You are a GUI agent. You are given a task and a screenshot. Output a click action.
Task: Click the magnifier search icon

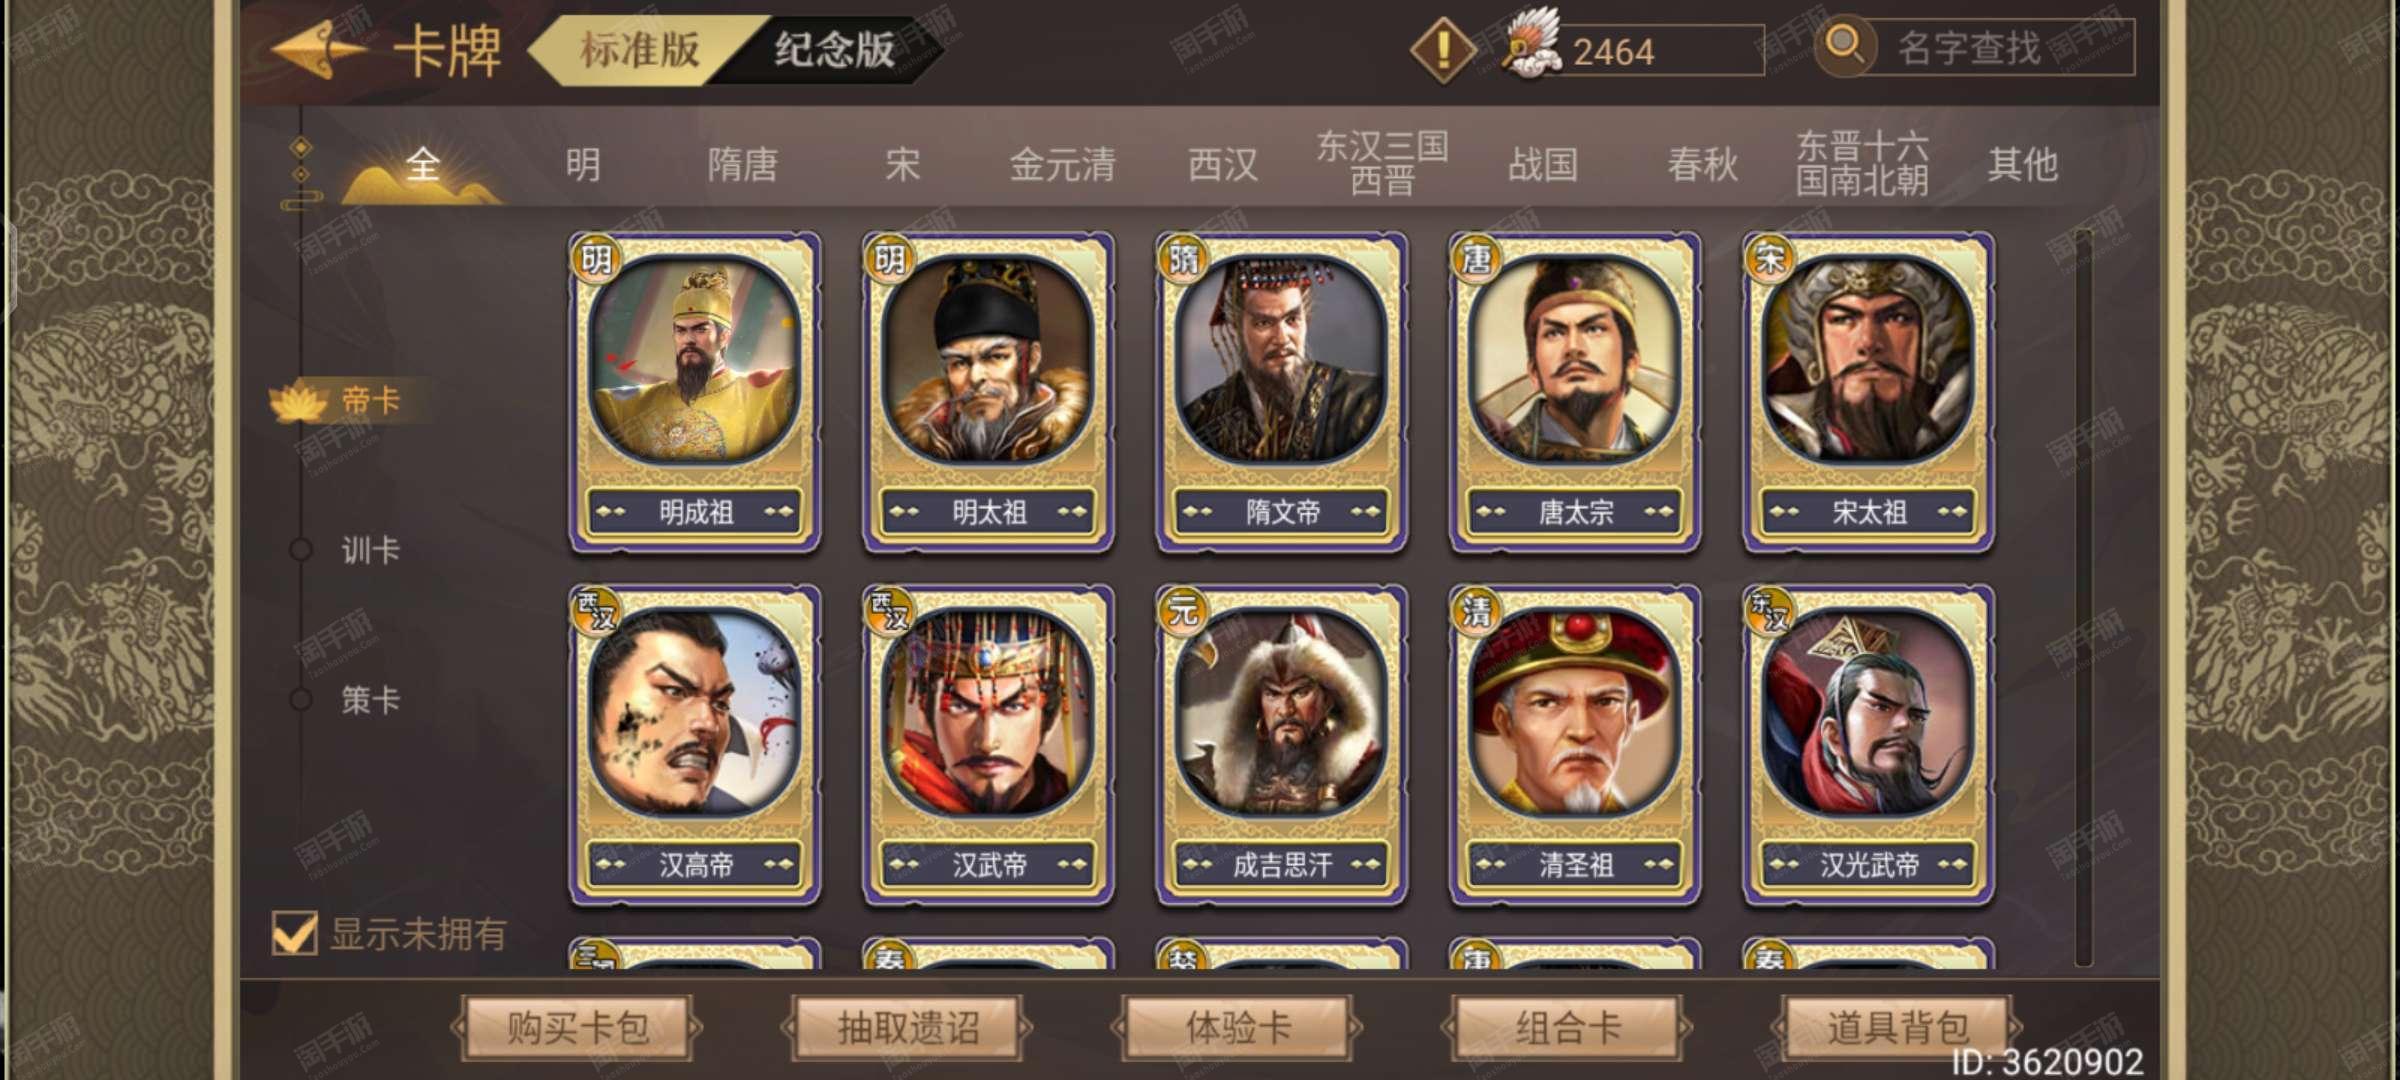point(1844,46)
